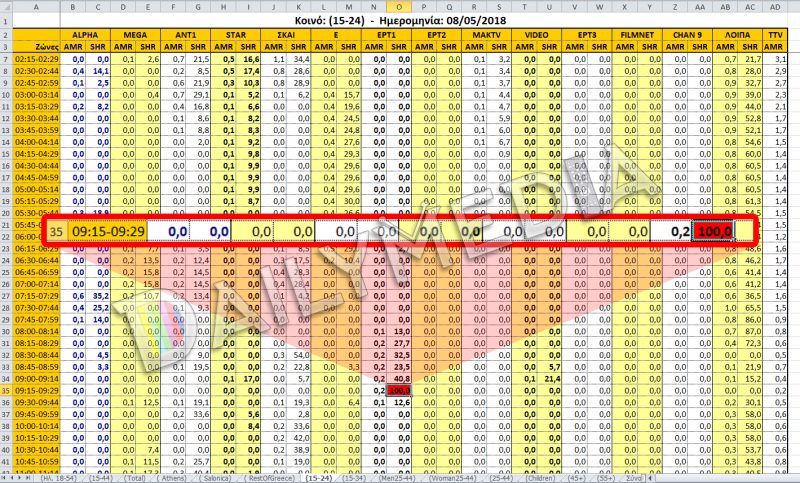Click the MAKTV channel header cell

(486, 35)
